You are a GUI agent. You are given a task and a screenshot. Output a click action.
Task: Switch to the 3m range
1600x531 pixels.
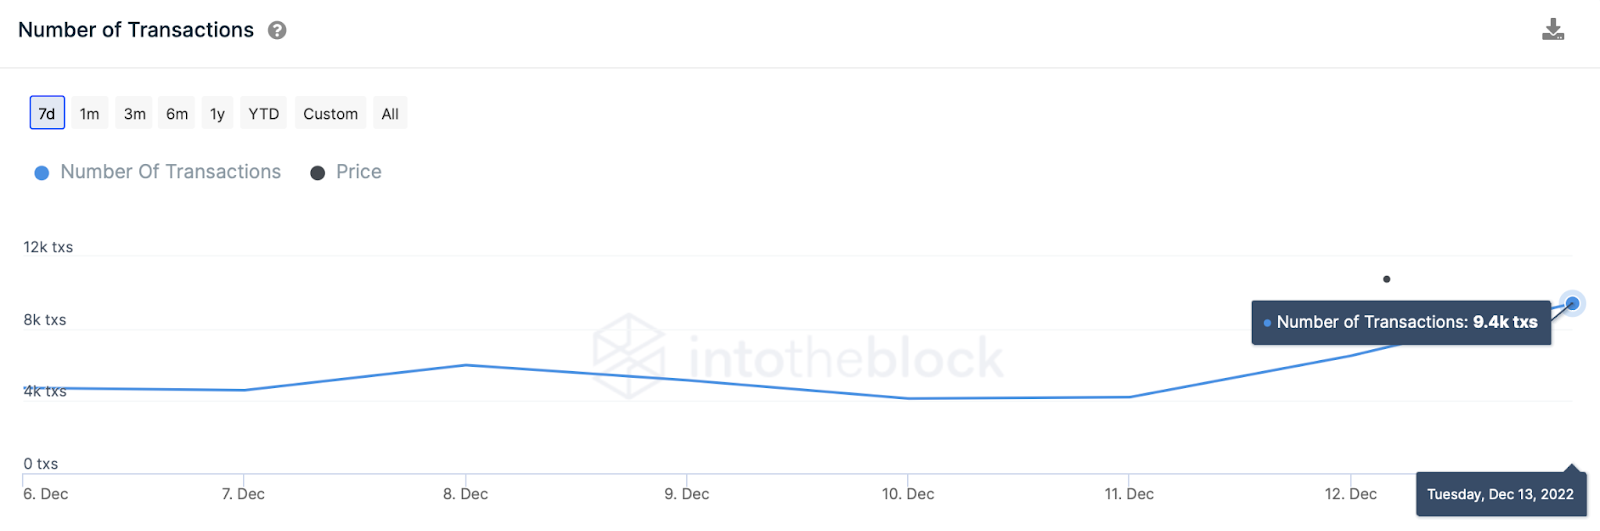point(135,113)
